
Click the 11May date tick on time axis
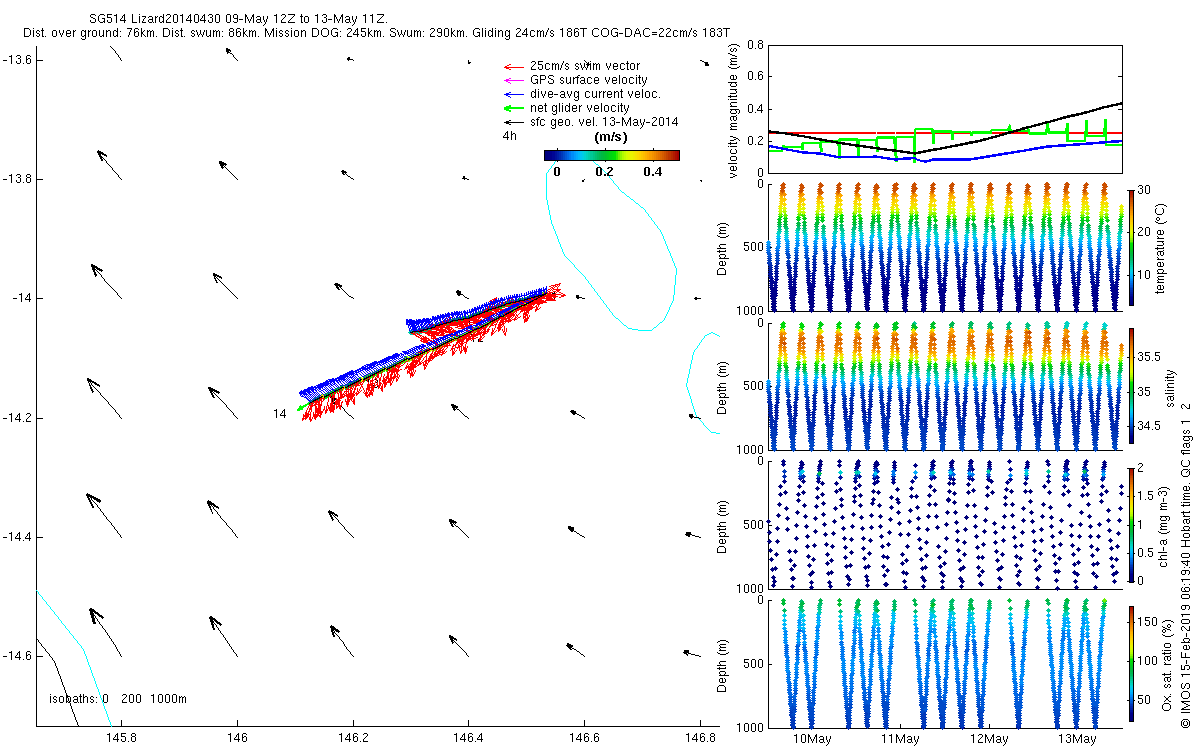900,739
